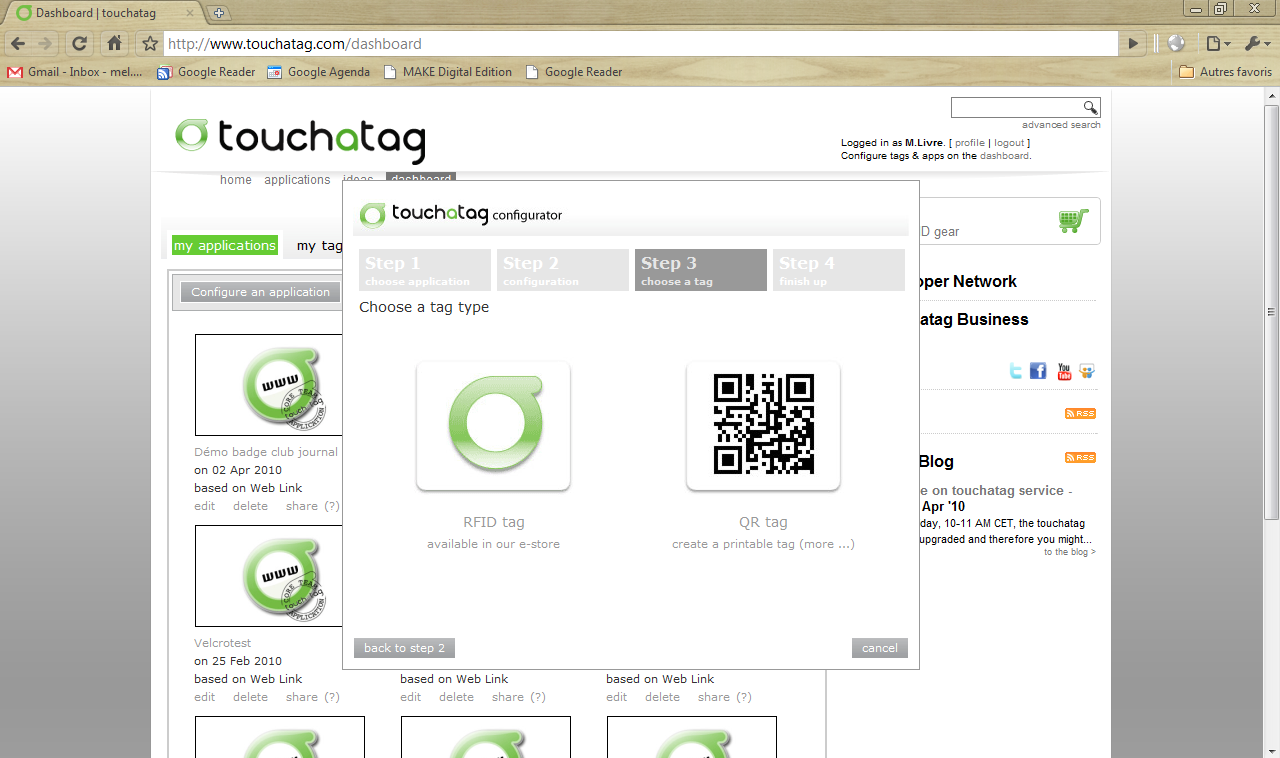Share the Démo badge club journal application
The width and height of the screenshot is (1280, 758).
pyautogui.click(x=302, y=506)
